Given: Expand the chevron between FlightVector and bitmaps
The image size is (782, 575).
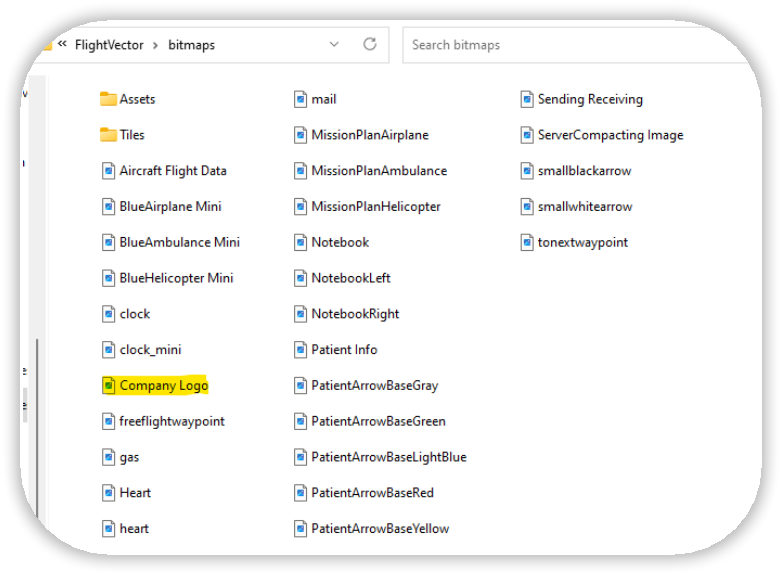Looking at the screenshot, I should pos(153,45).
